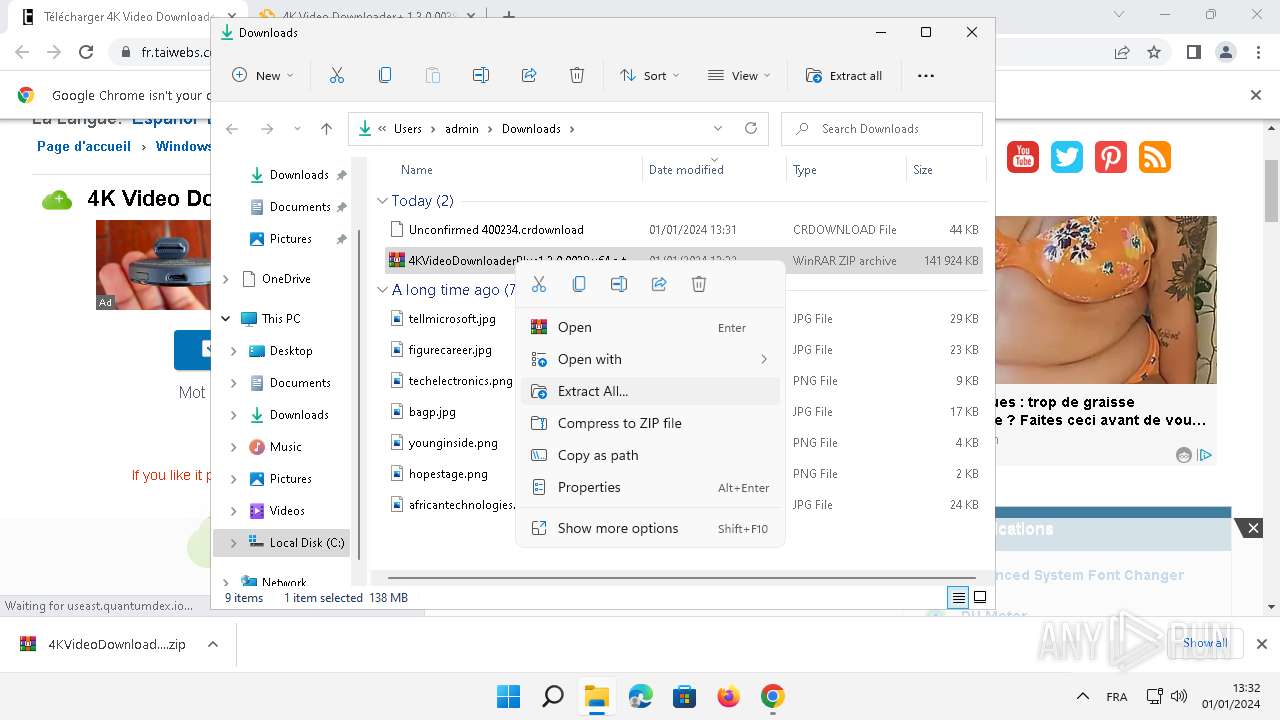Follow the Page d'accueil link

(84, 146)
